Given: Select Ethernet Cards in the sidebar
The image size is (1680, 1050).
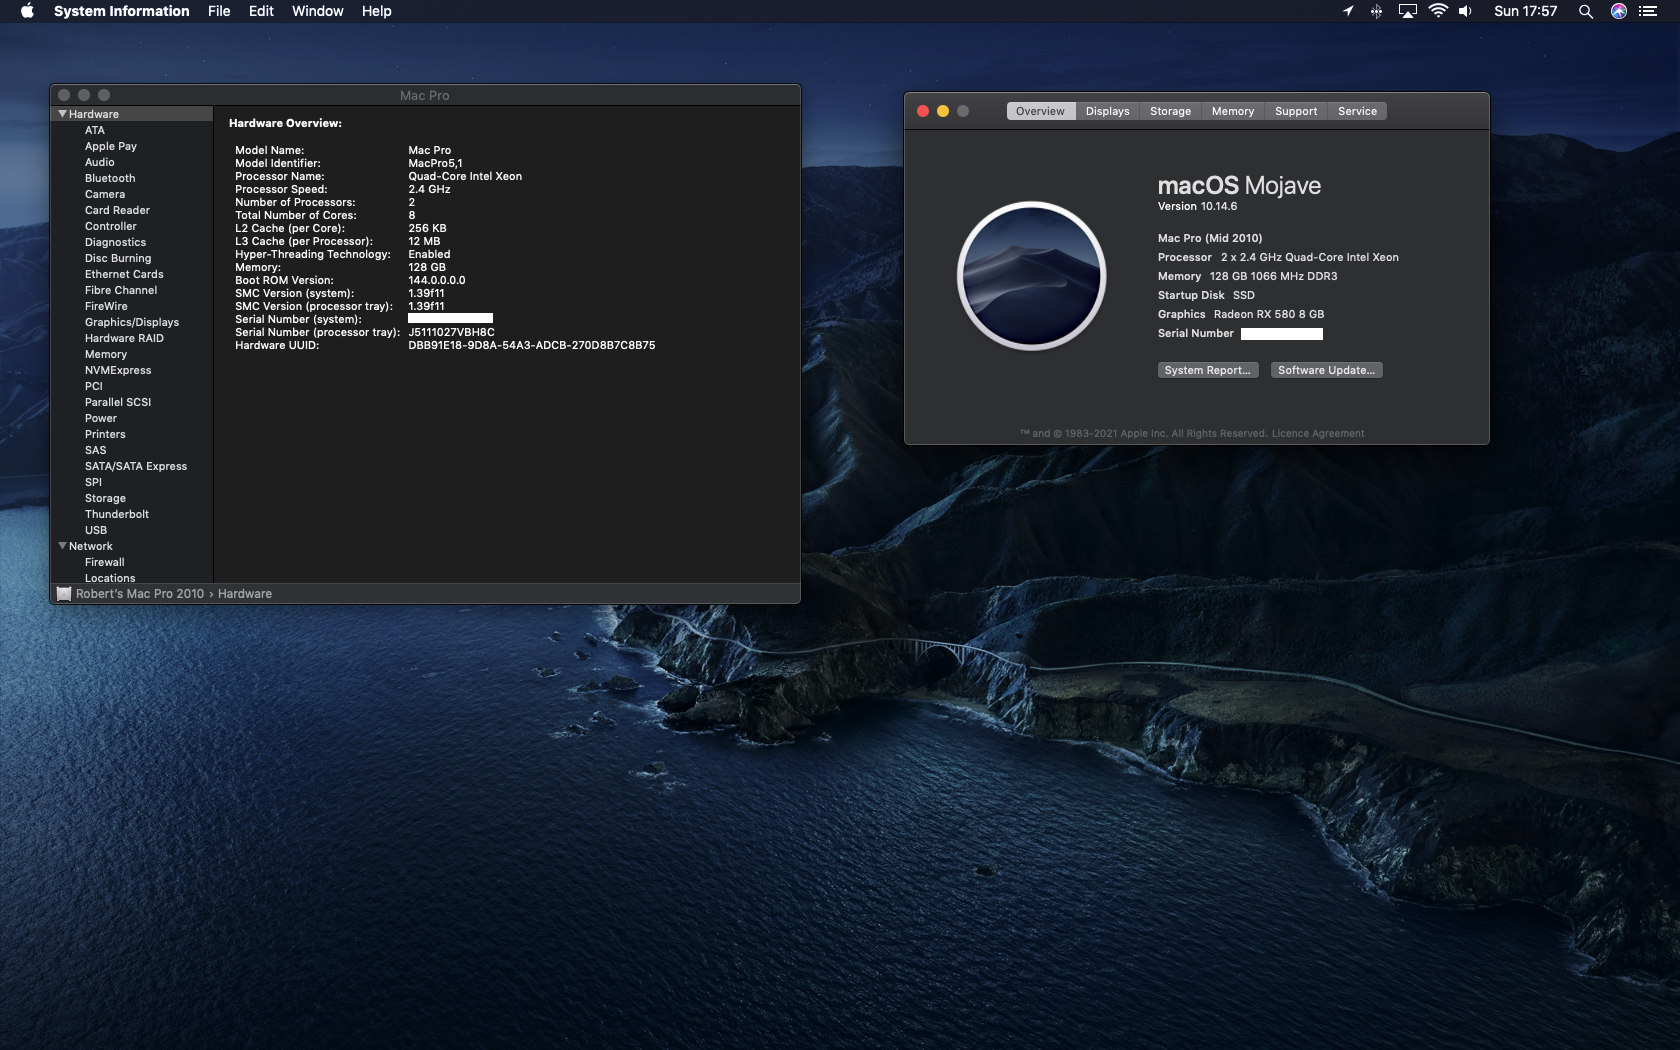Looking at the screenshot, I should coord(124,274).
